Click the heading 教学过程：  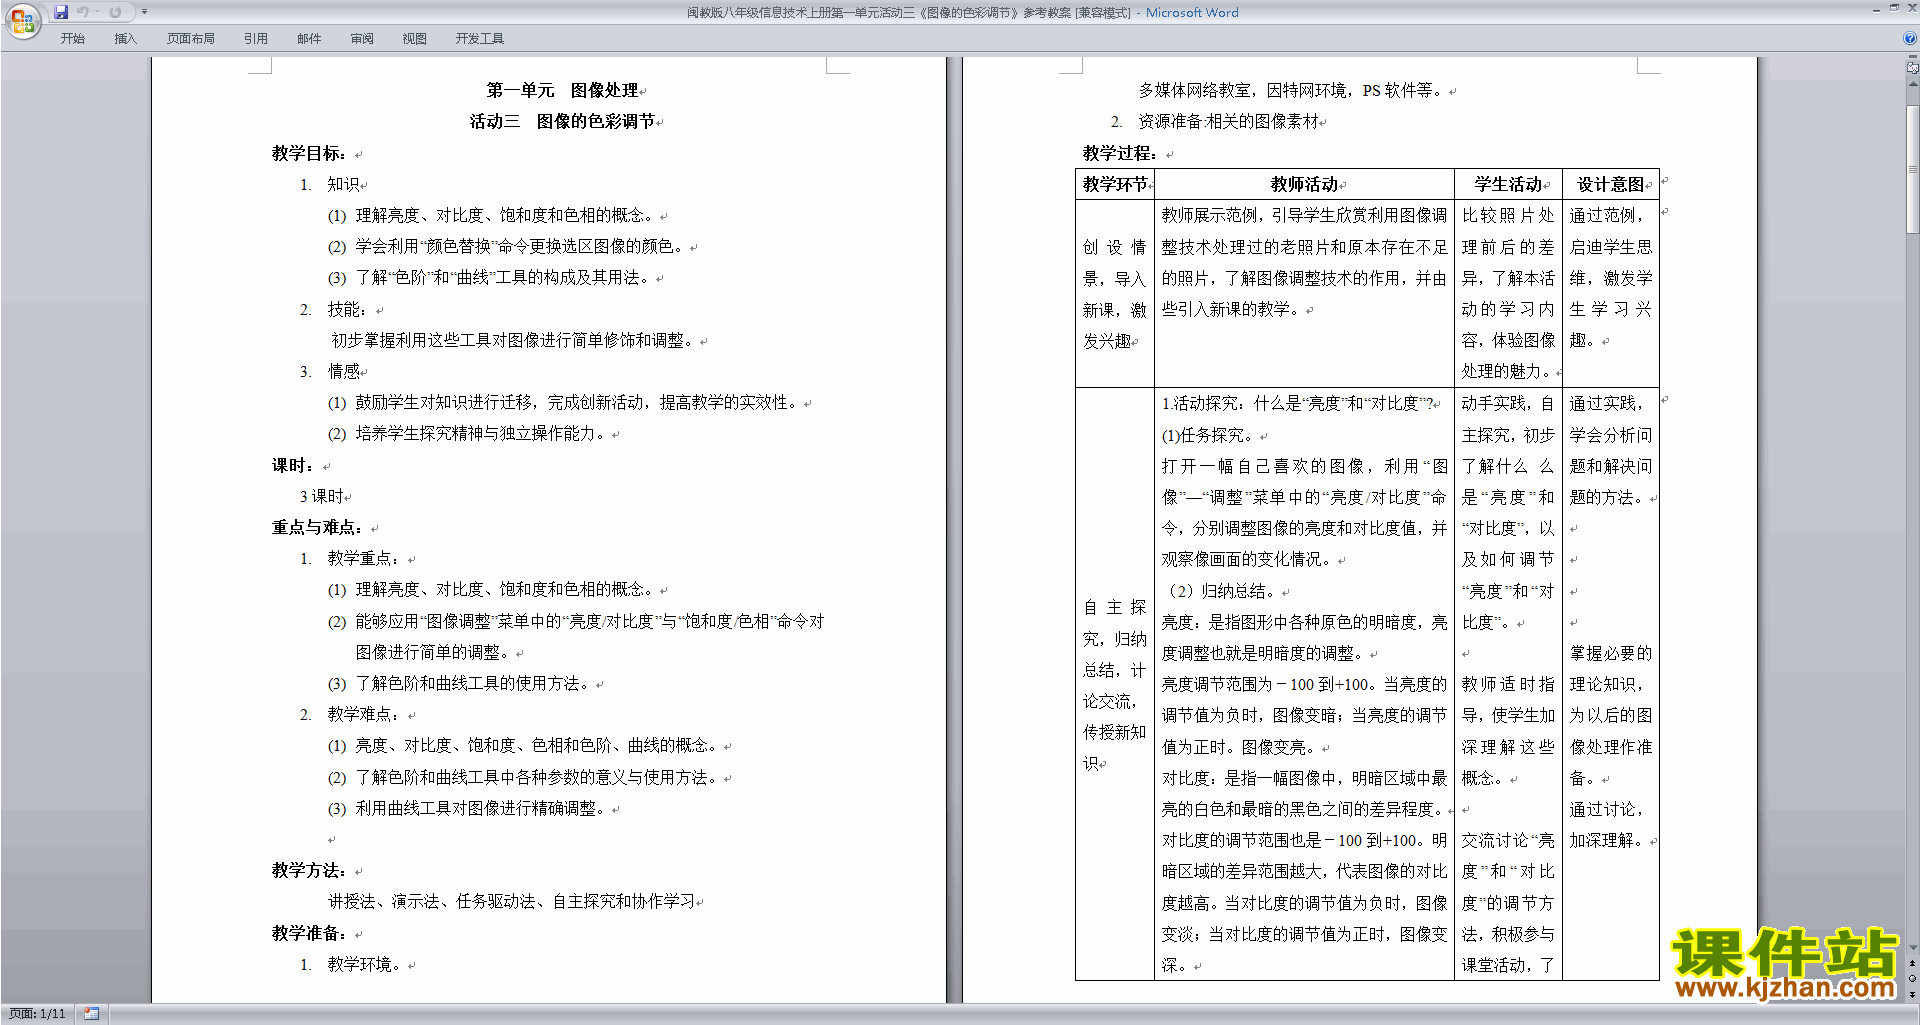[1121, 153]
